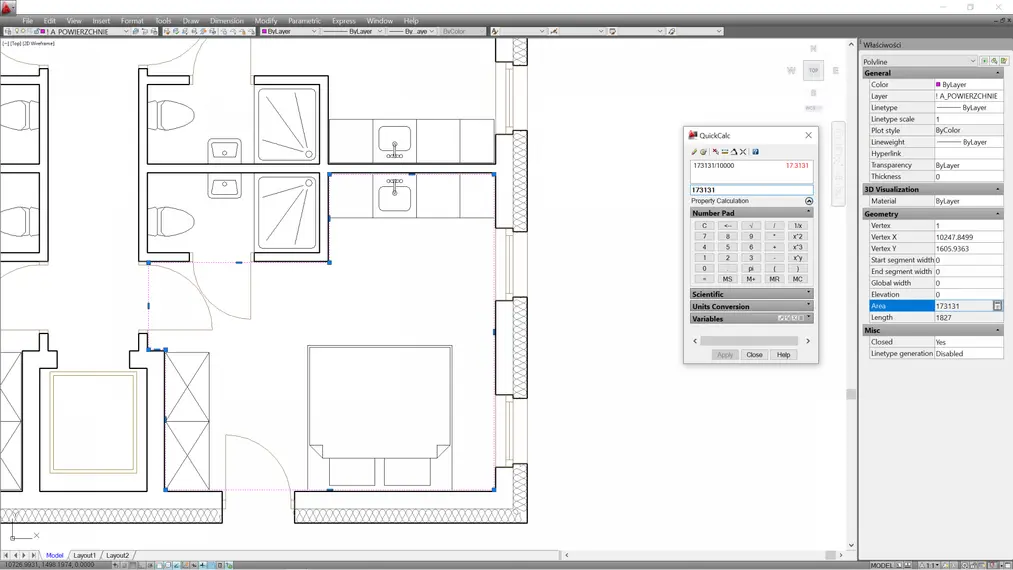This screenshot has width=1013, height=570.
Task: Open the A_POWIERZCHNIE layer dropdown
Action: click(x=126, y=31)
